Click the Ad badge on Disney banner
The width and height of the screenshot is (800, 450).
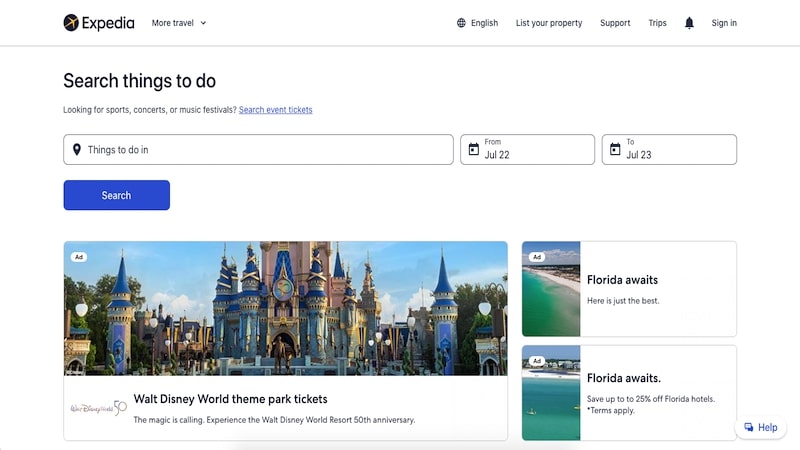tap(79, 257)
